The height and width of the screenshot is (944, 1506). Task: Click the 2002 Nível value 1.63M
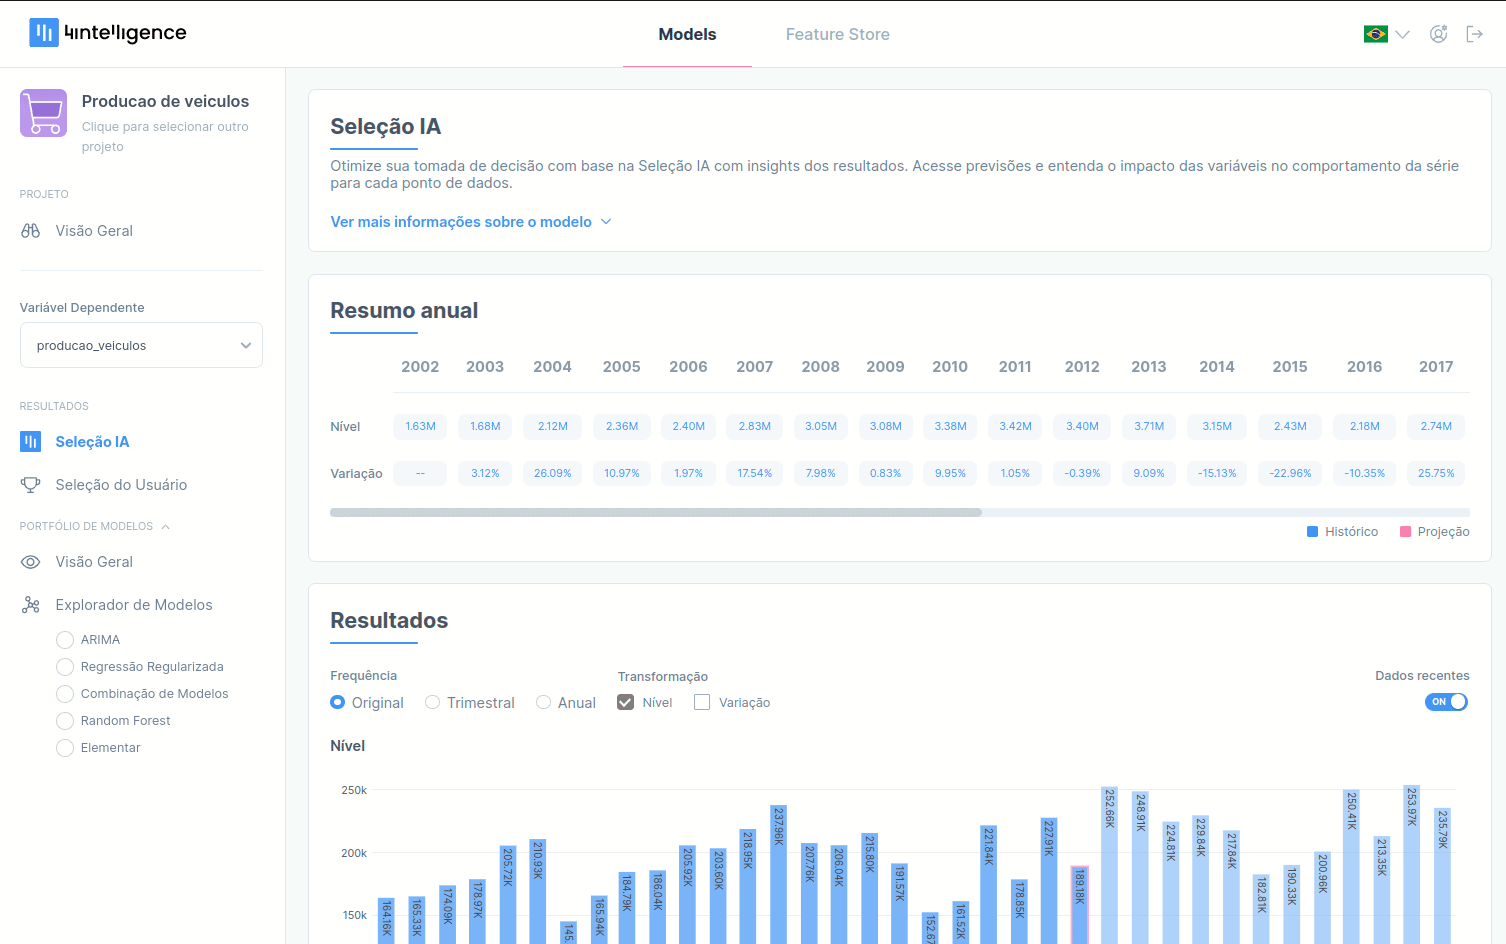click(x=420, y=426)
